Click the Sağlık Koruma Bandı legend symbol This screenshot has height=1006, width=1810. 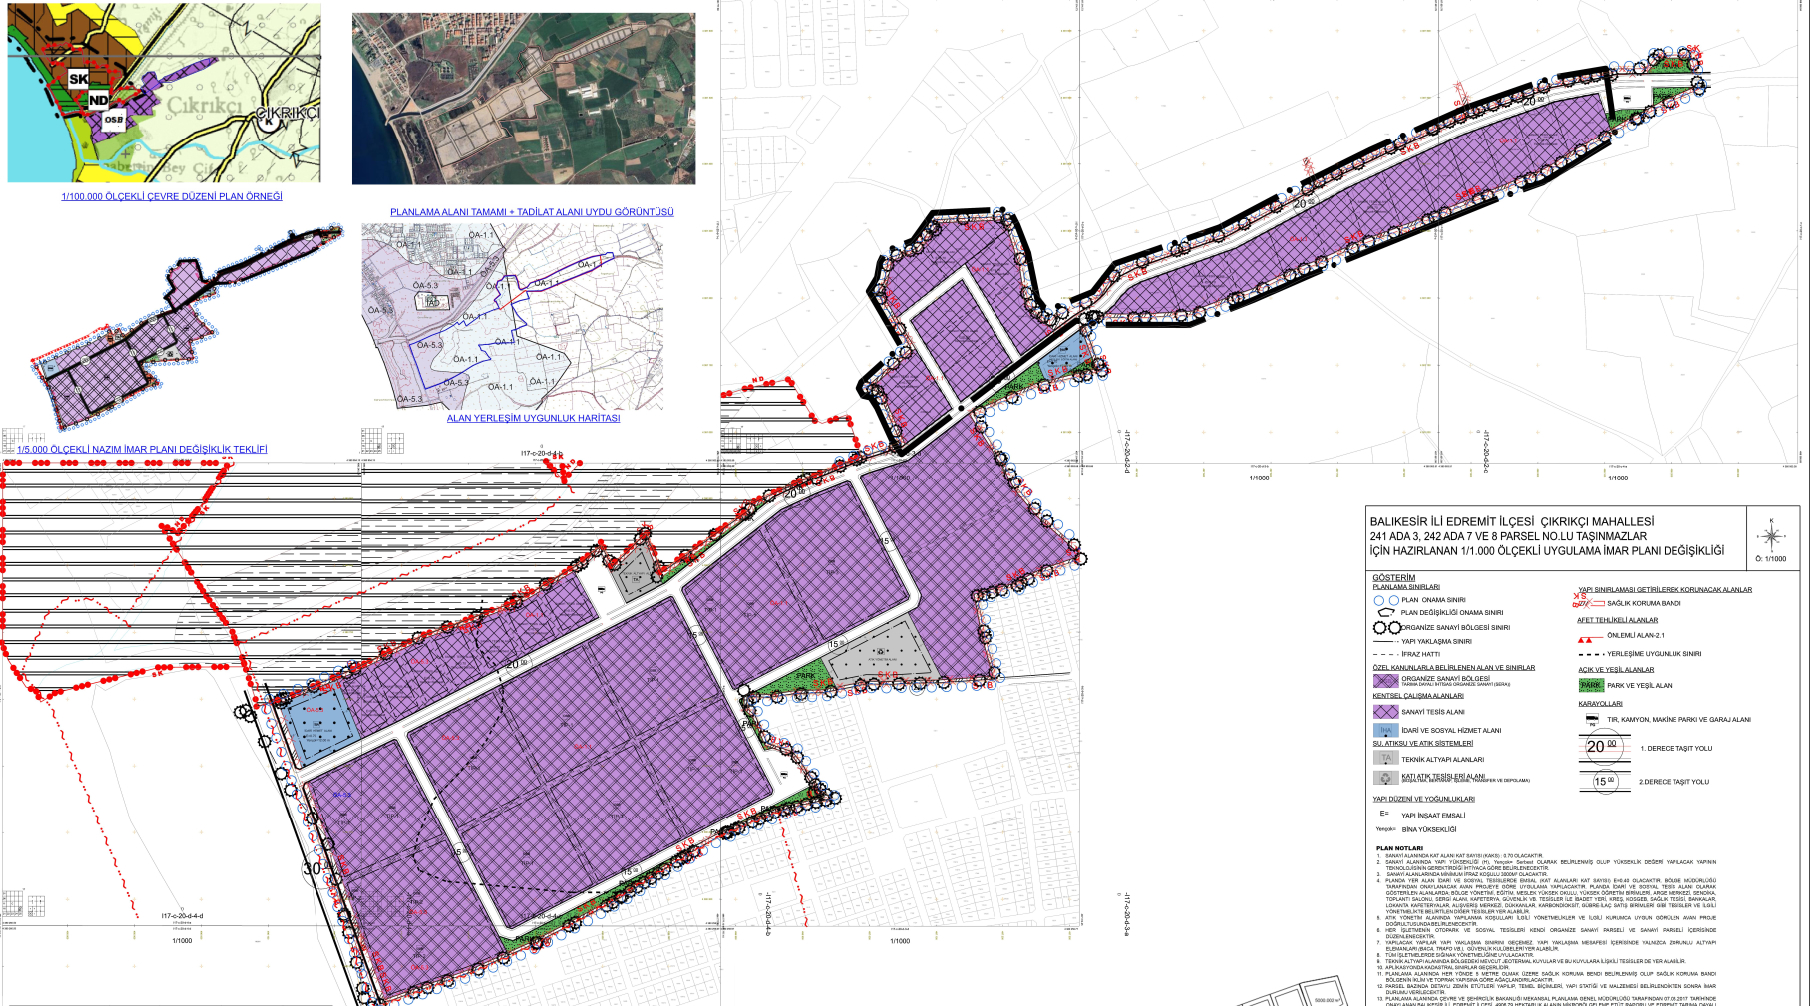coord(1587,603)
